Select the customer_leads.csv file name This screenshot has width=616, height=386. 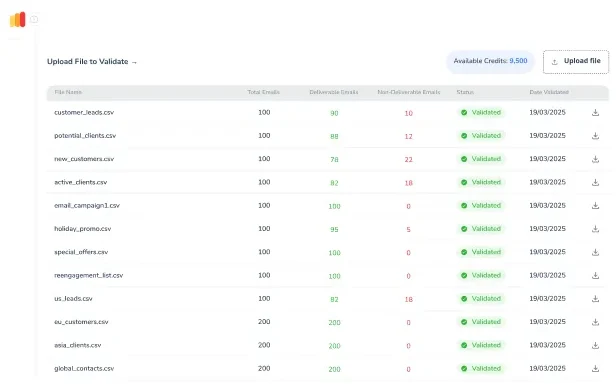84,112
